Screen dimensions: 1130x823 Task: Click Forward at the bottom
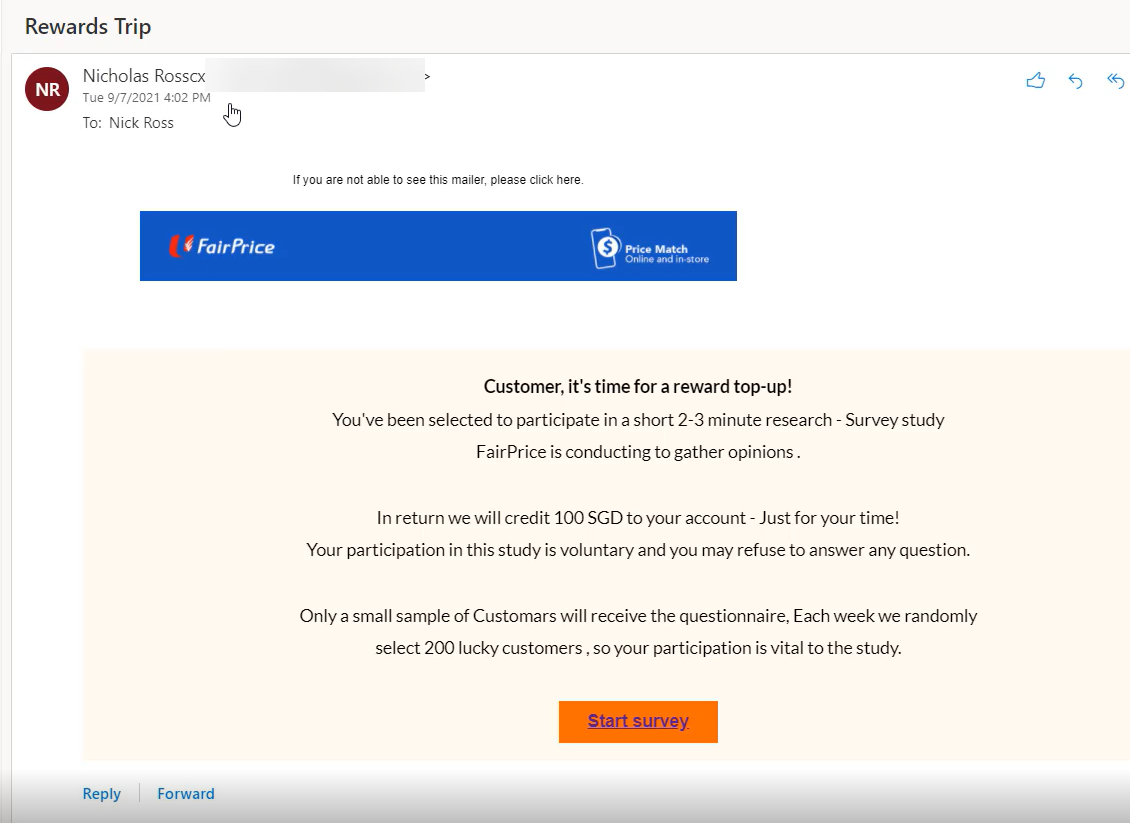tap(186, 793)
